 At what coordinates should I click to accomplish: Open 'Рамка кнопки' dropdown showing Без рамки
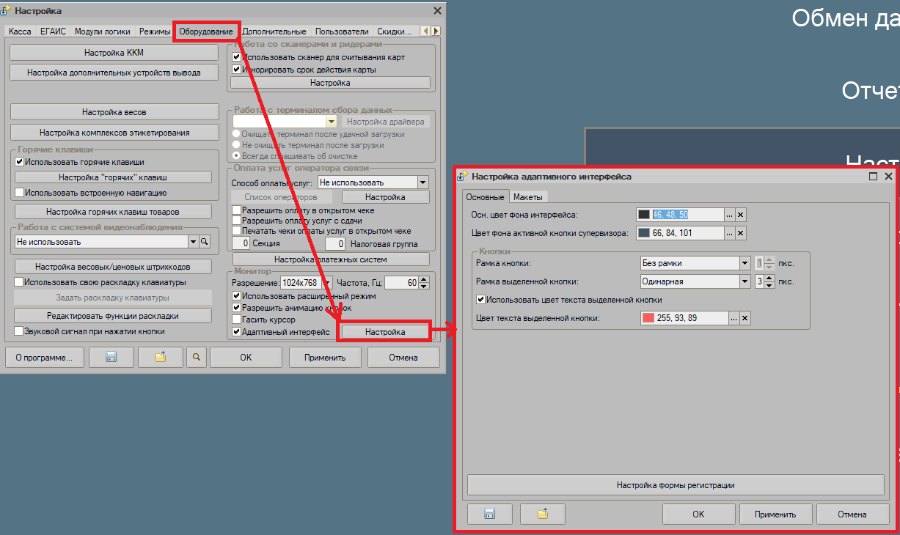744,263
